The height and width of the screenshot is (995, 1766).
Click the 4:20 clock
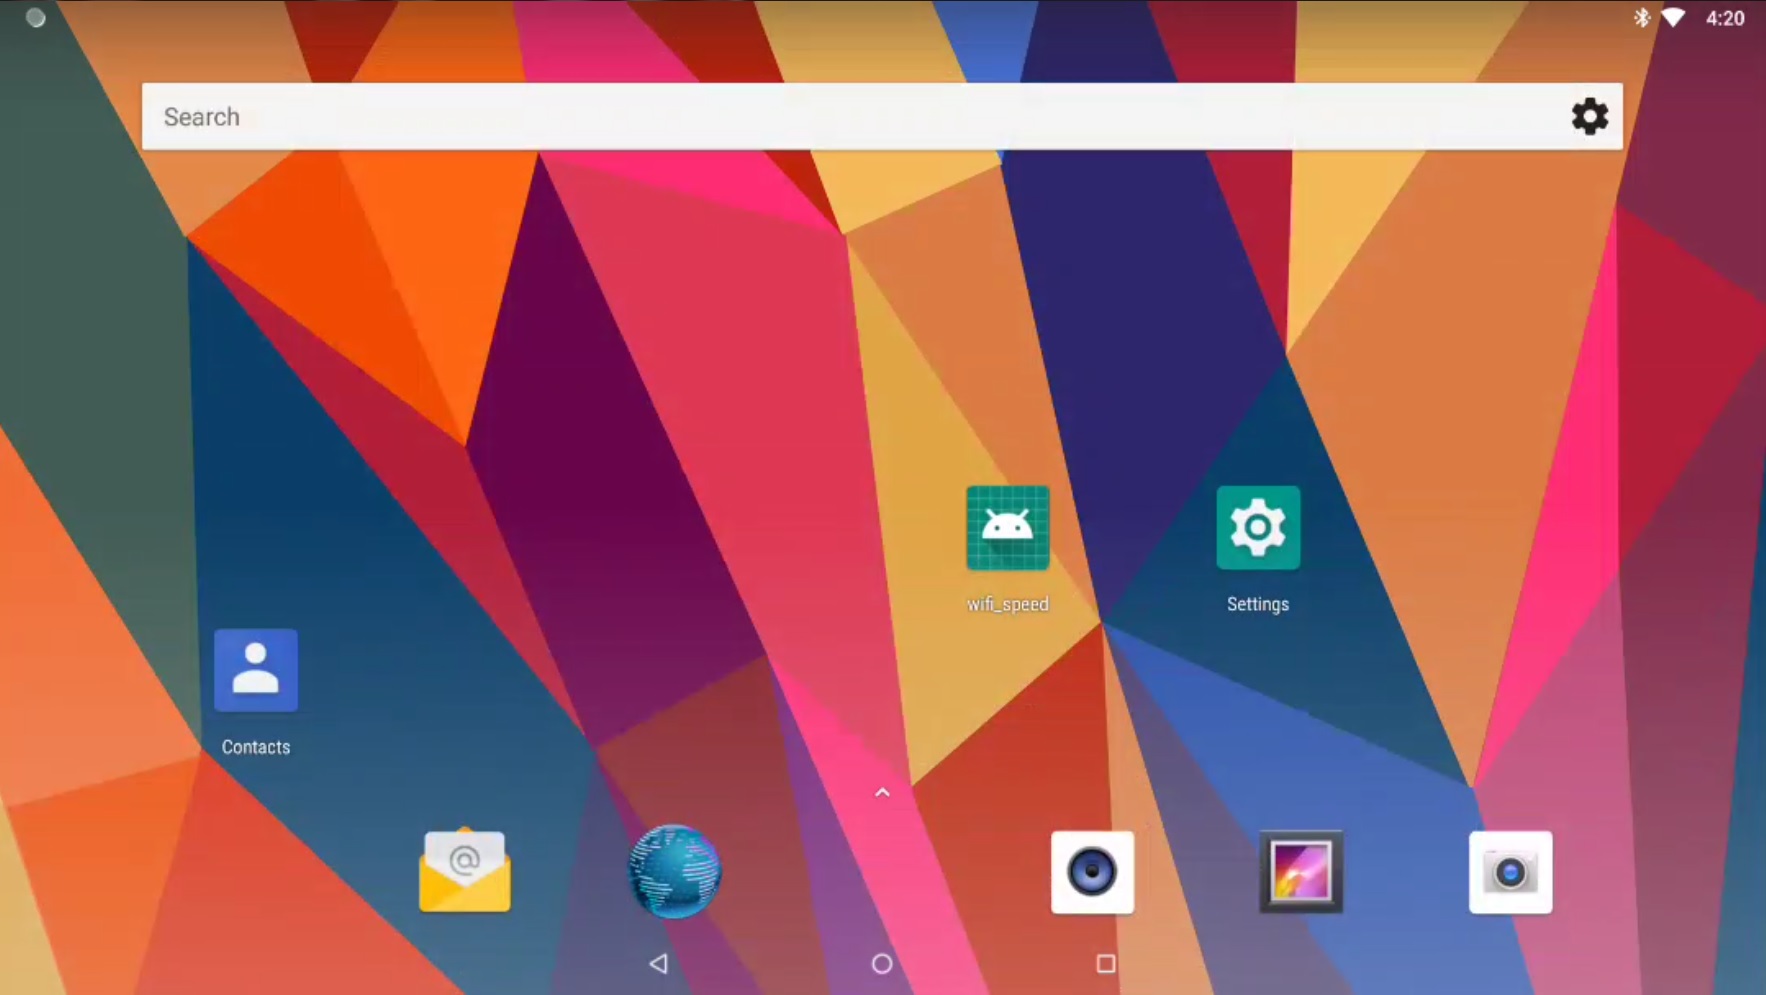[1725, 18]
